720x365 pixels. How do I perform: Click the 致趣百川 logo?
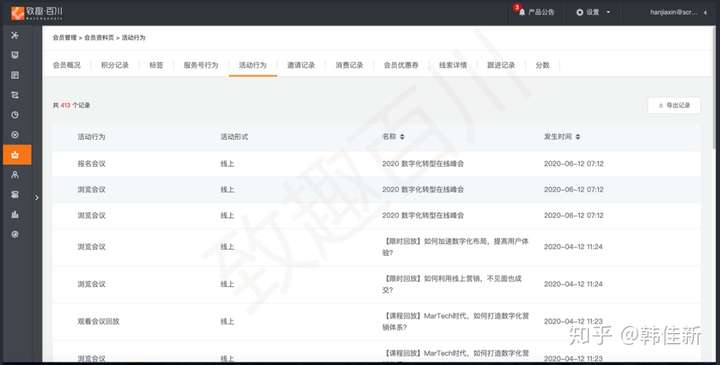coord(37,13)
